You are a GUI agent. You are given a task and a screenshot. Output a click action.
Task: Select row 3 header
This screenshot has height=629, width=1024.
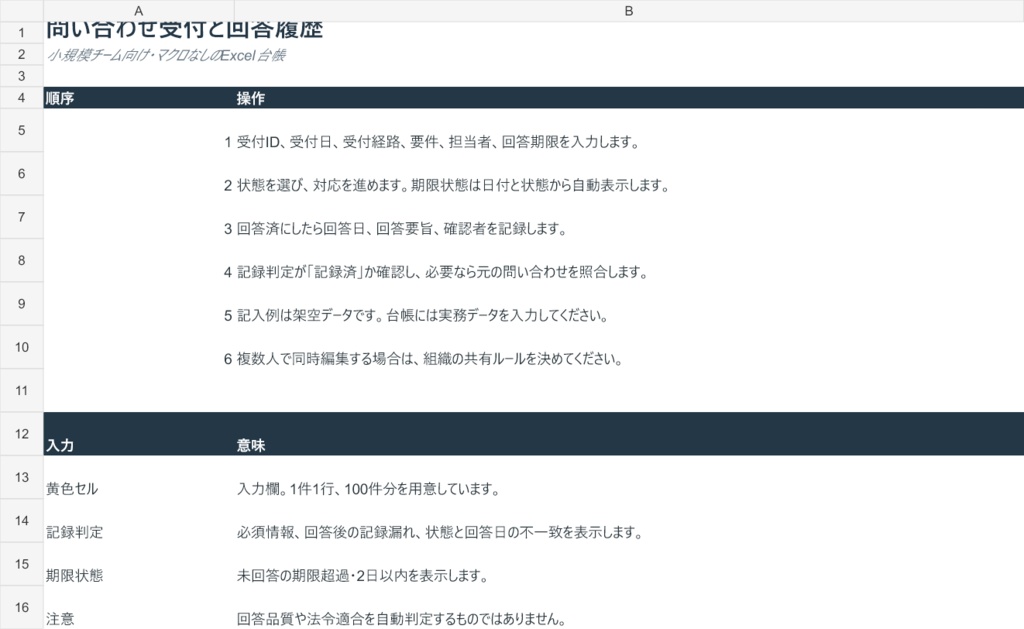click(x=22, y=76)
